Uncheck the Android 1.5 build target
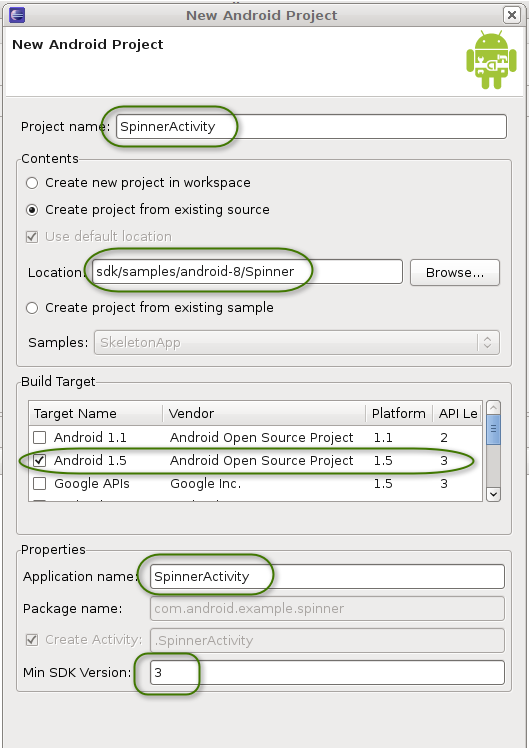The image size is (529, 748). [x=40, y=460]
